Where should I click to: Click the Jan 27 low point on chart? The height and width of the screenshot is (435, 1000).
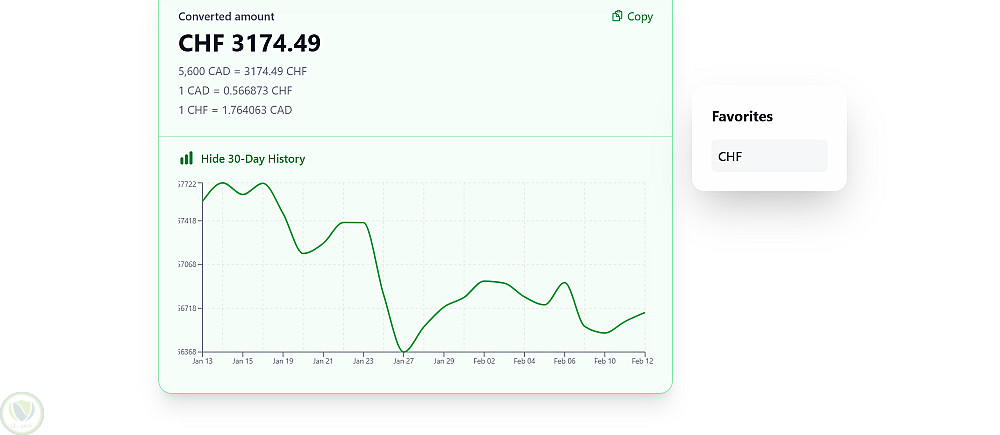[404, 351]
